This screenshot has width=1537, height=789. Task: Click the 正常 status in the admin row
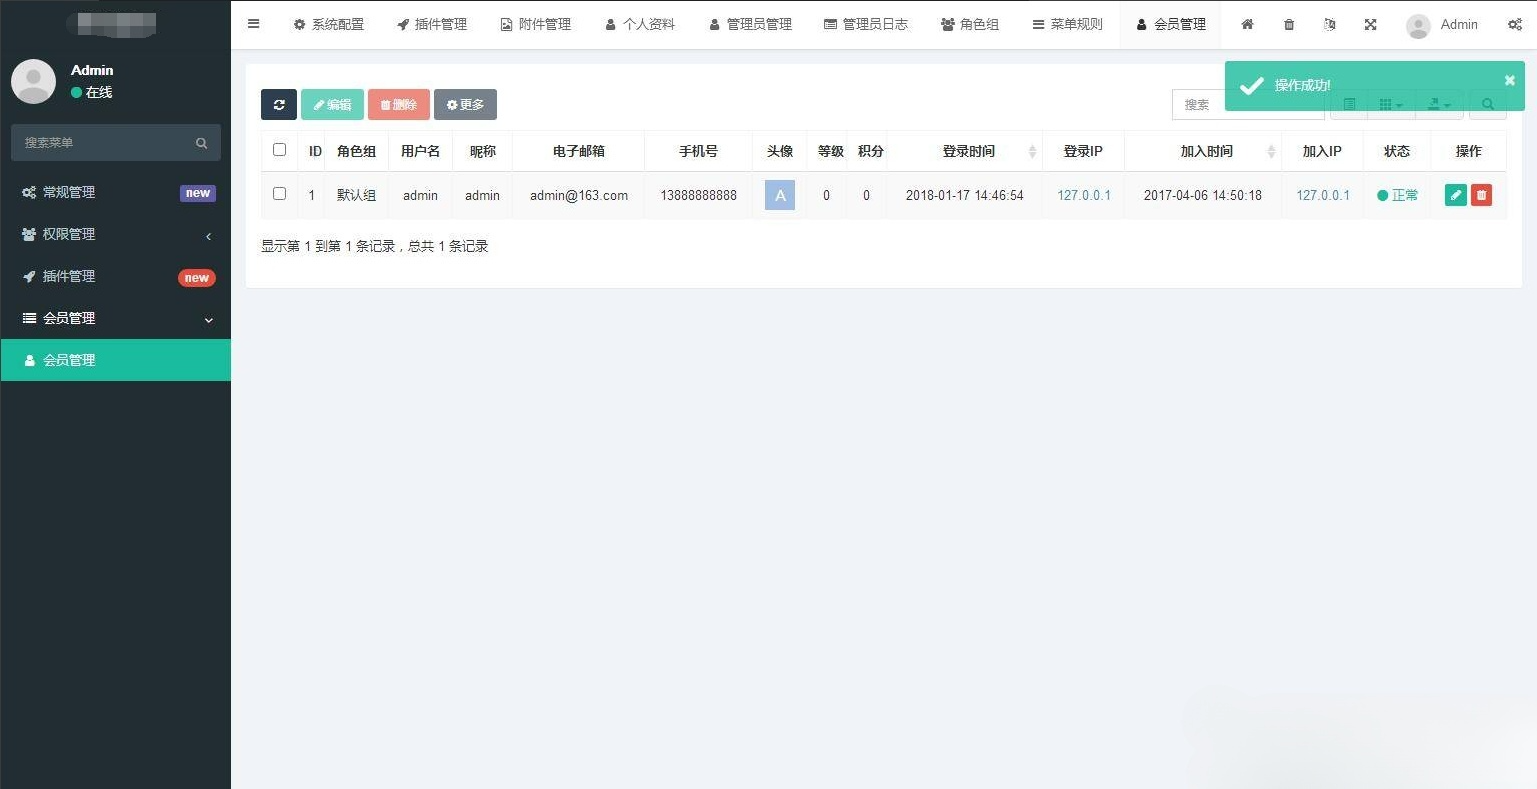click(1397, 195)
